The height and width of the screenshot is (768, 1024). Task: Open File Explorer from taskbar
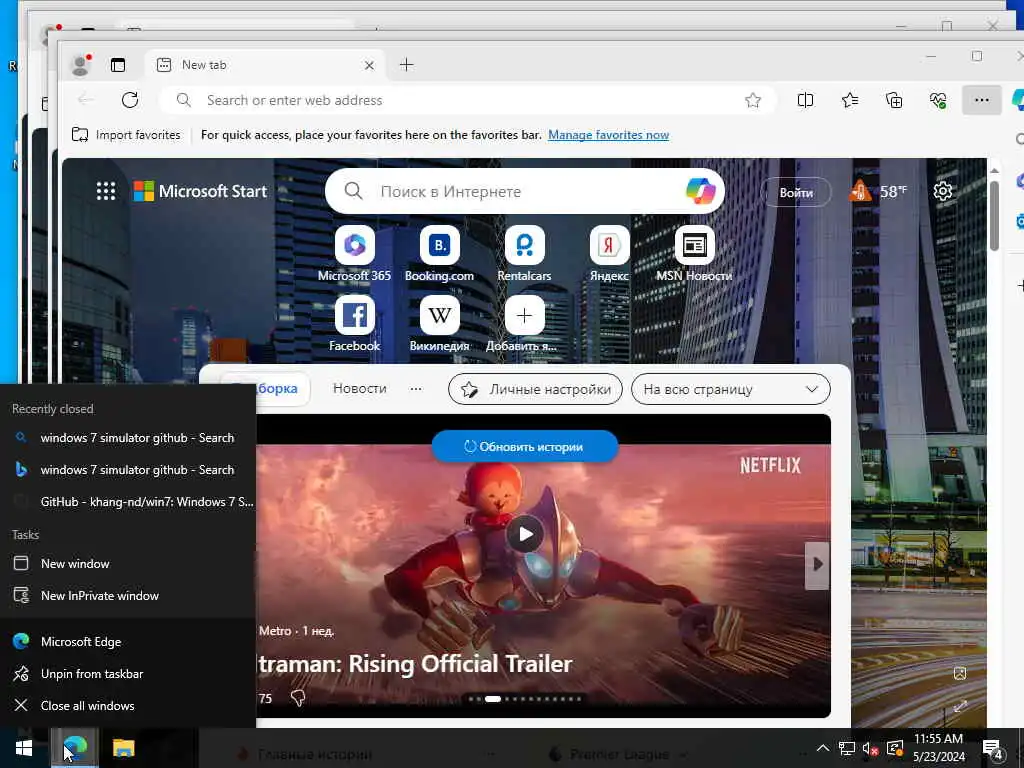123,748
